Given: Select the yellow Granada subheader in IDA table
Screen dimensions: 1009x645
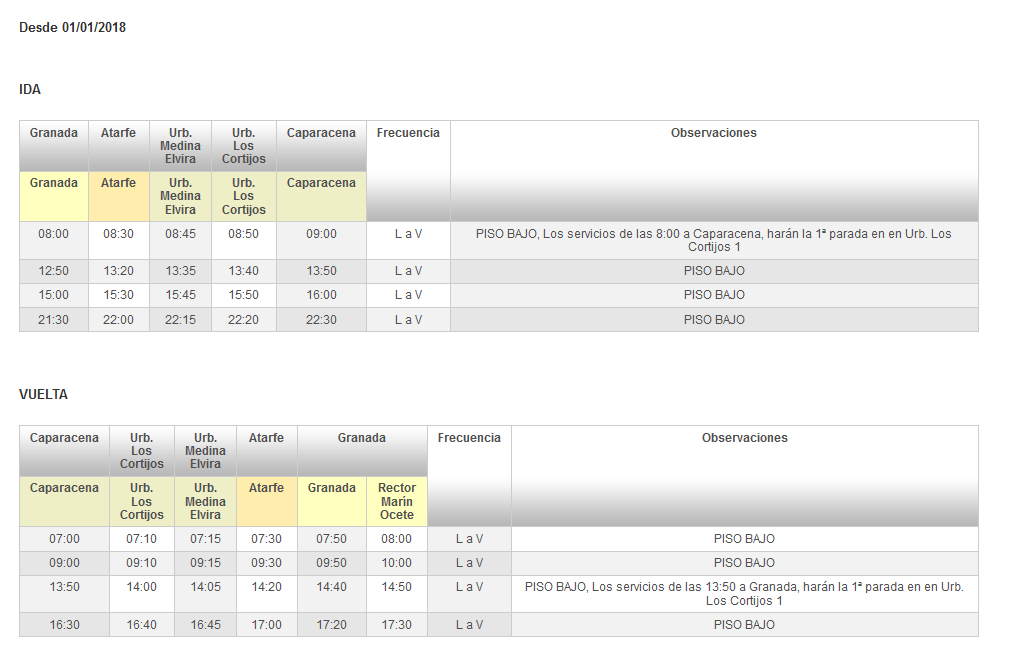Looking at the screenshot, I should 54,184.
